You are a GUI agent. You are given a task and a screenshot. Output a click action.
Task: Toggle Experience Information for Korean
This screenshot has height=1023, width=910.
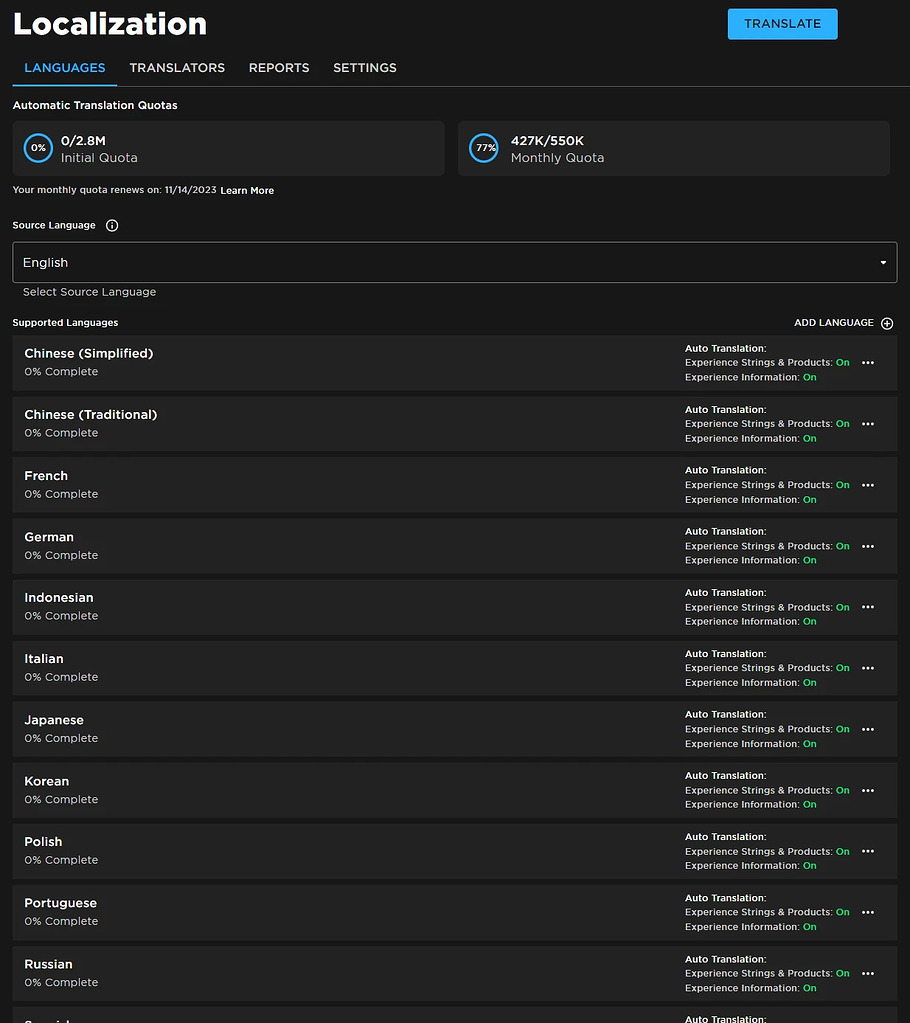point(809,804)
